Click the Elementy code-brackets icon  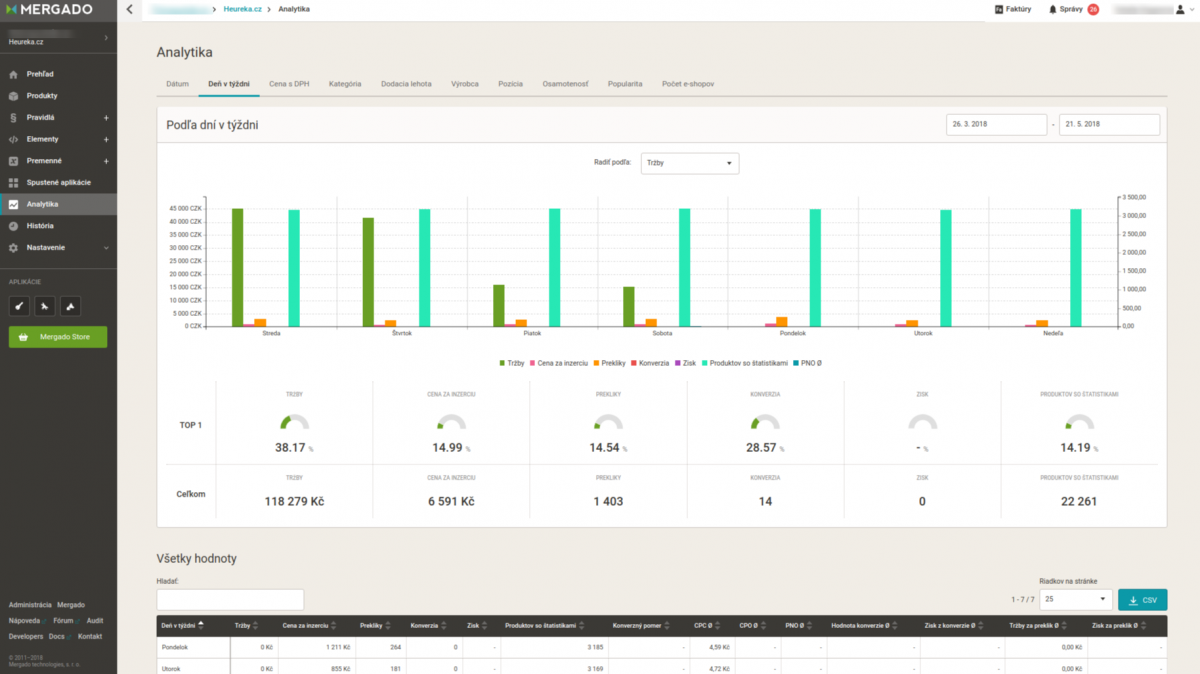click(13, 139)
